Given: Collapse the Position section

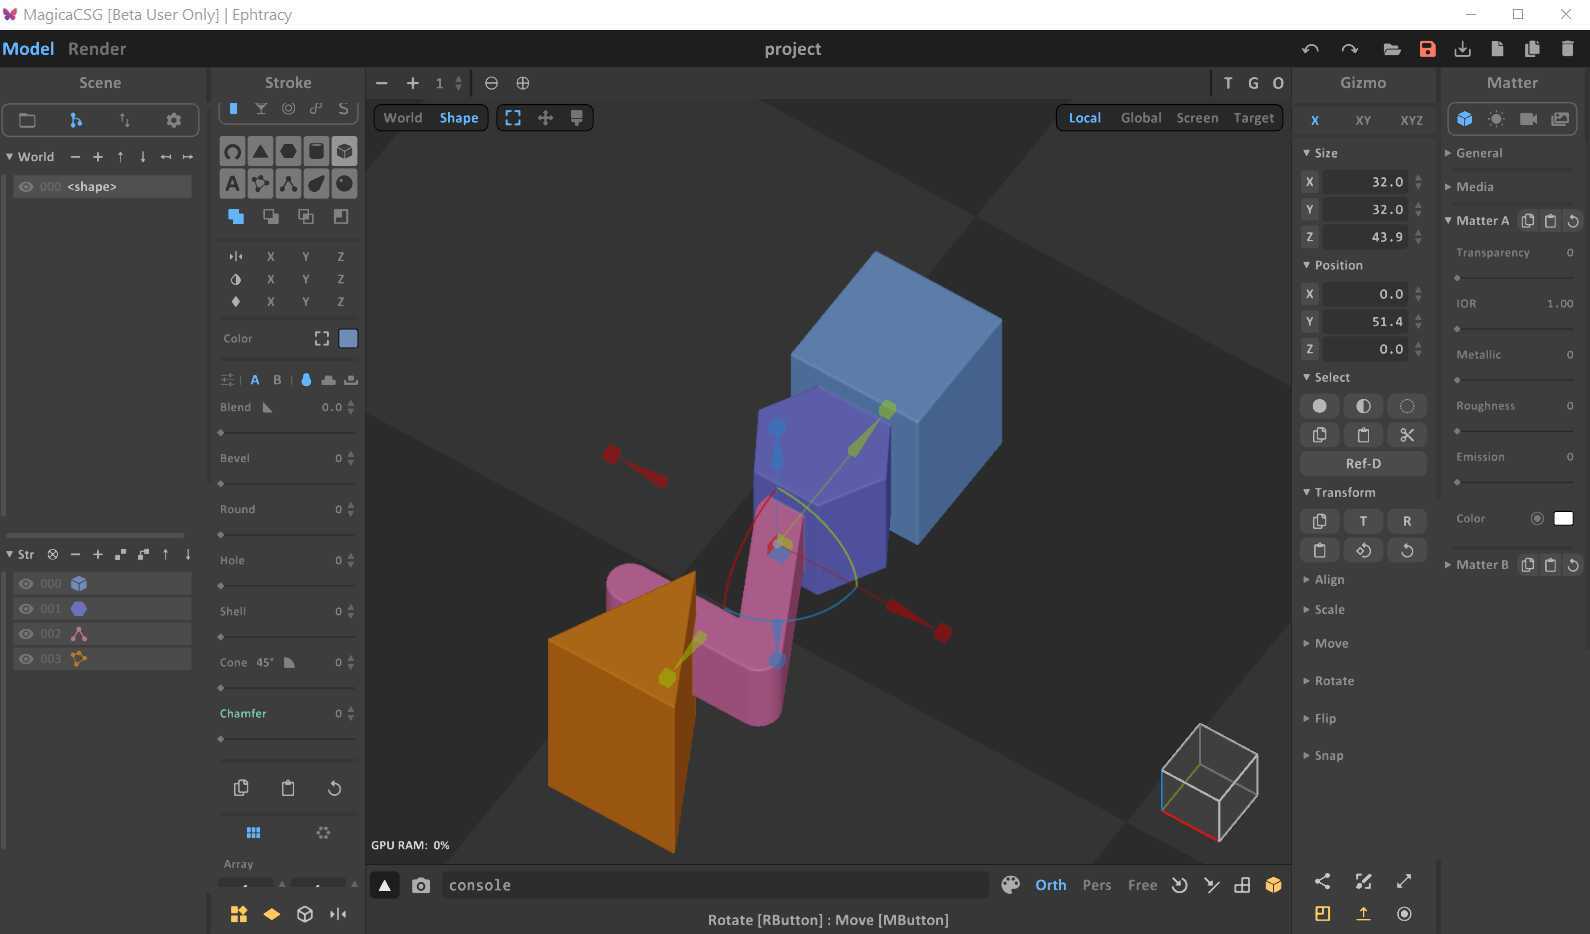Looking at the screenshot, I should [1332, 265].
